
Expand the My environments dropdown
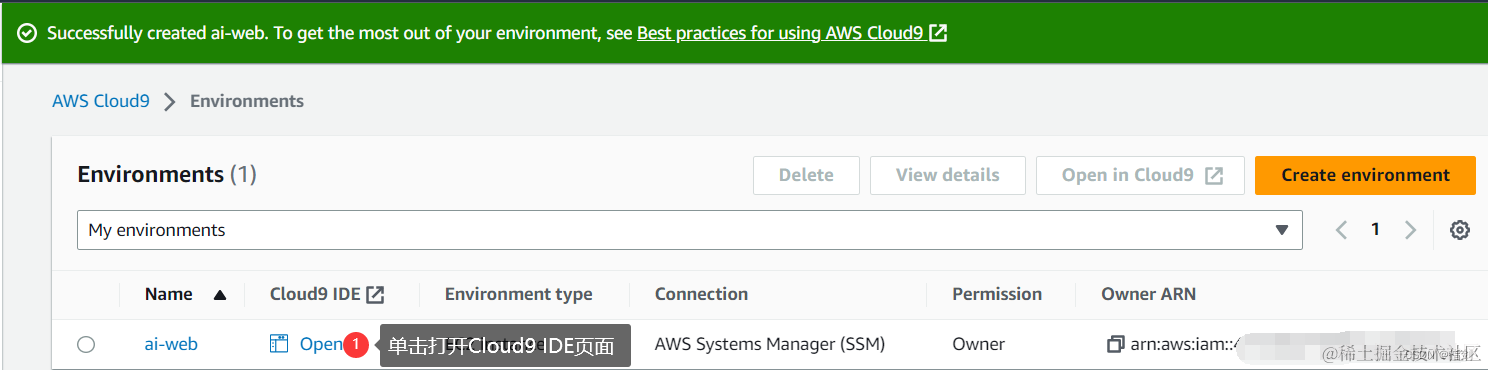690,230
